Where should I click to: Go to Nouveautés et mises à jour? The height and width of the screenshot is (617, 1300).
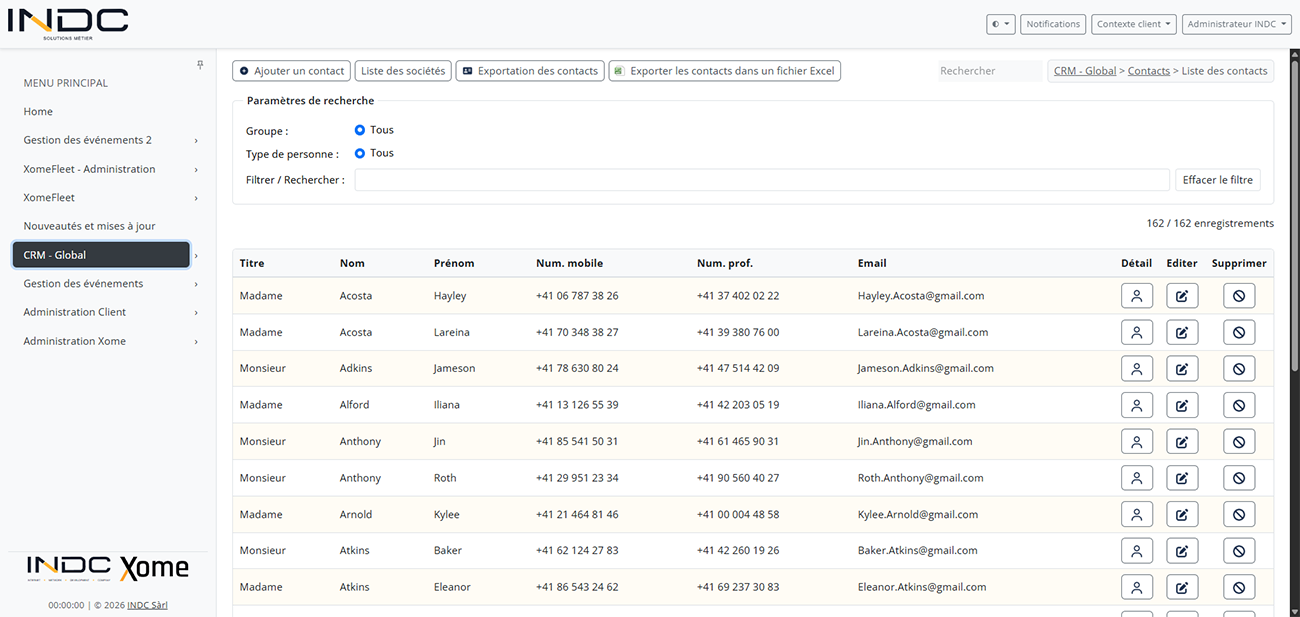89,226
